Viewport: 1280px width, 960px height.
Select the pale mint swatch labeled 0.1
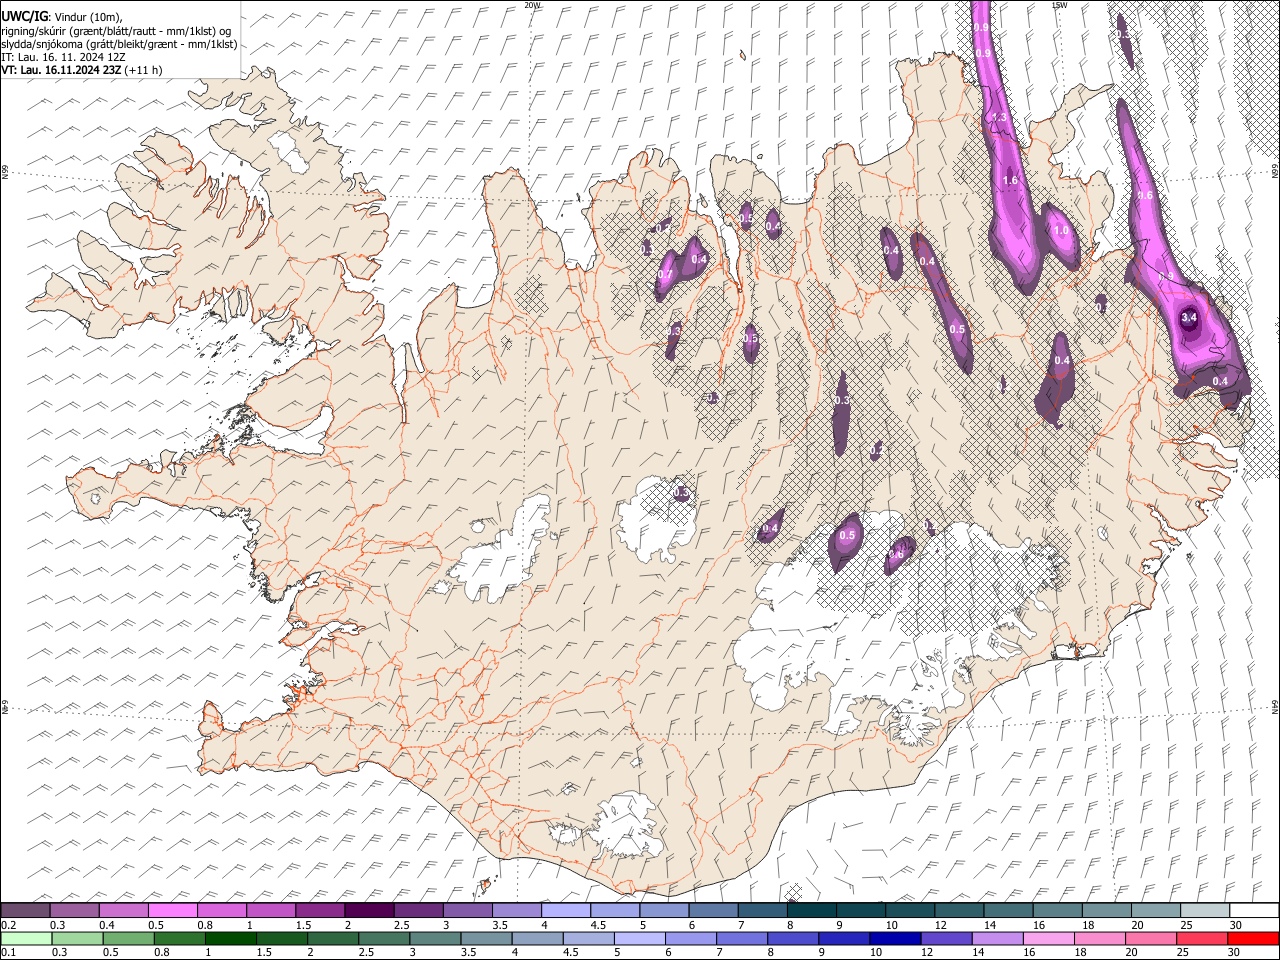(x=26, y=939)
